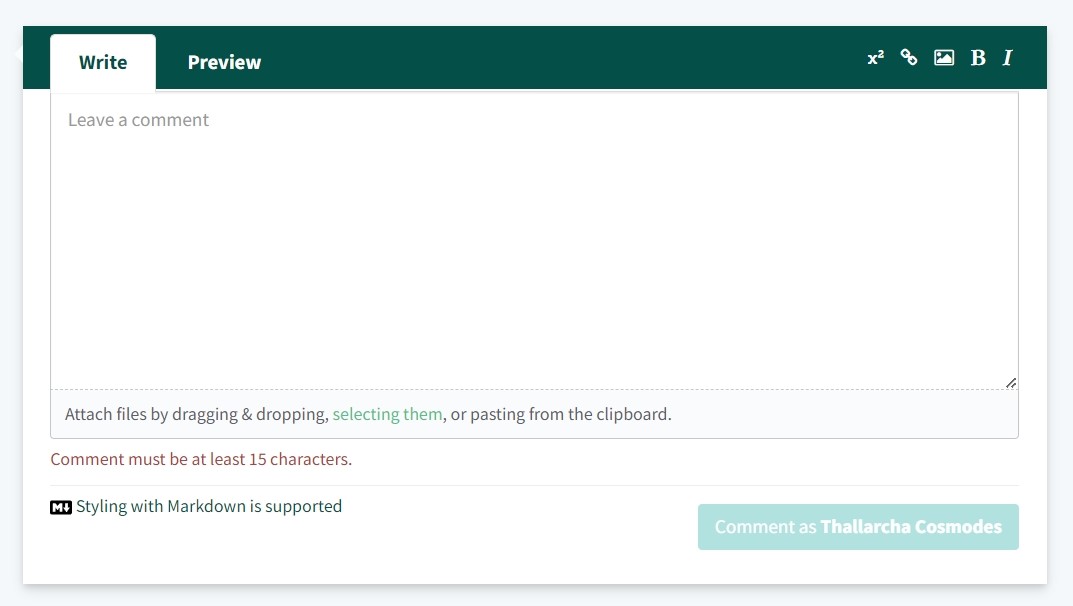1073x606 pixels.
Task: Focus the "Leave a comment" placeholder text
Action: pyautogui.click(x=138, y=120)
